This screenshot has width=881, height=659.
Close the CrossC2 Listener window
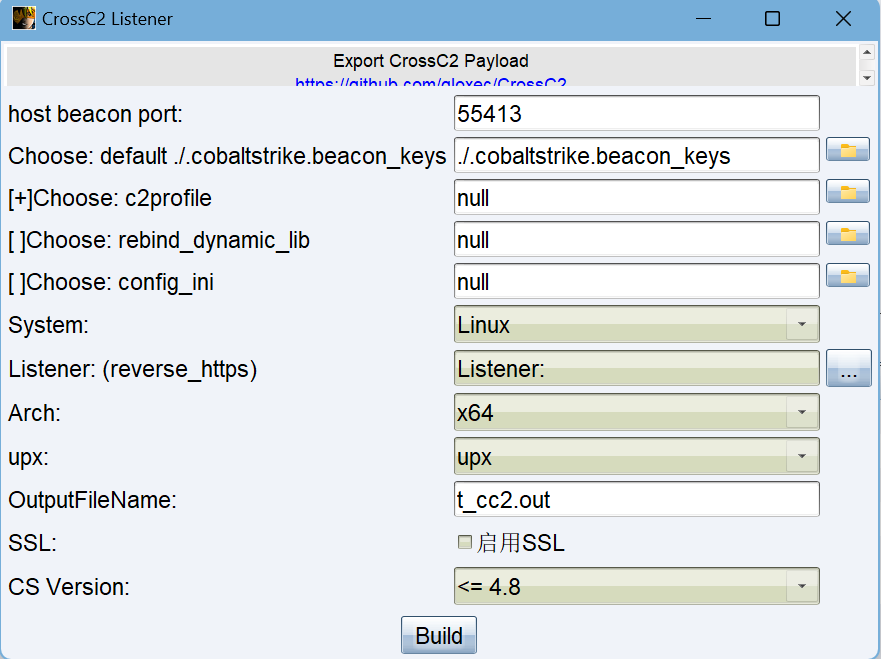point(843,19)
